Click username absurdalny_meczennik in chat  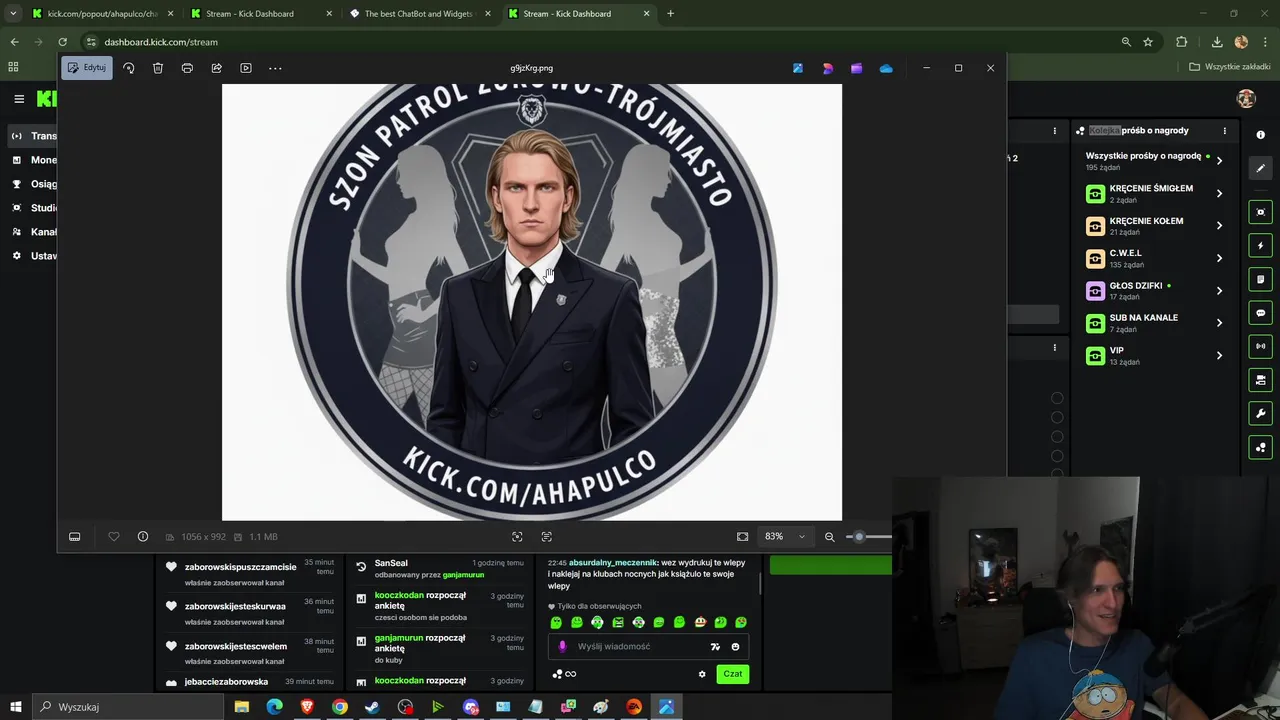point(612,563)
